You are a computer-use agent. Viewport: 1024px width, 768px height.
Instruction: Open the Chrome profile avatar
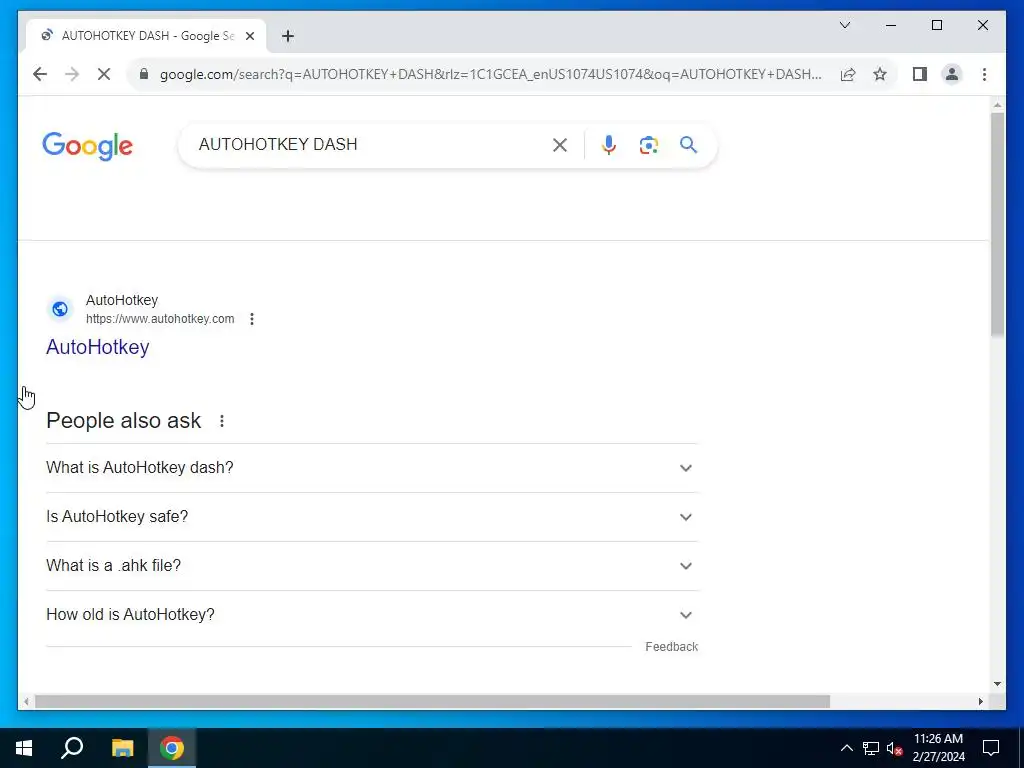(x=952, y=74)
